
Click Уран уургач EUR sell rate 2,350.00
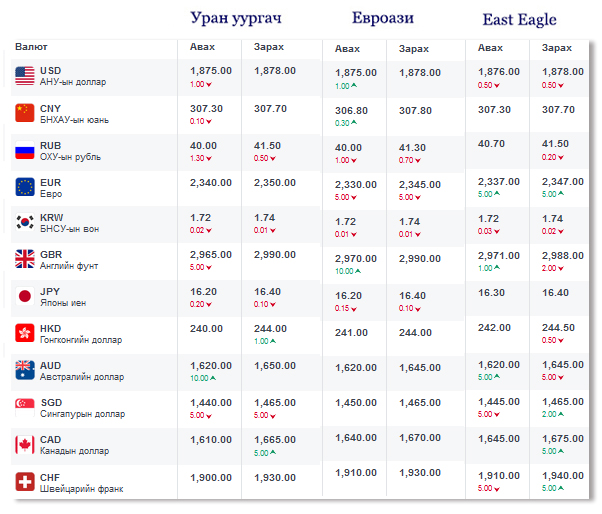[275, 183]
